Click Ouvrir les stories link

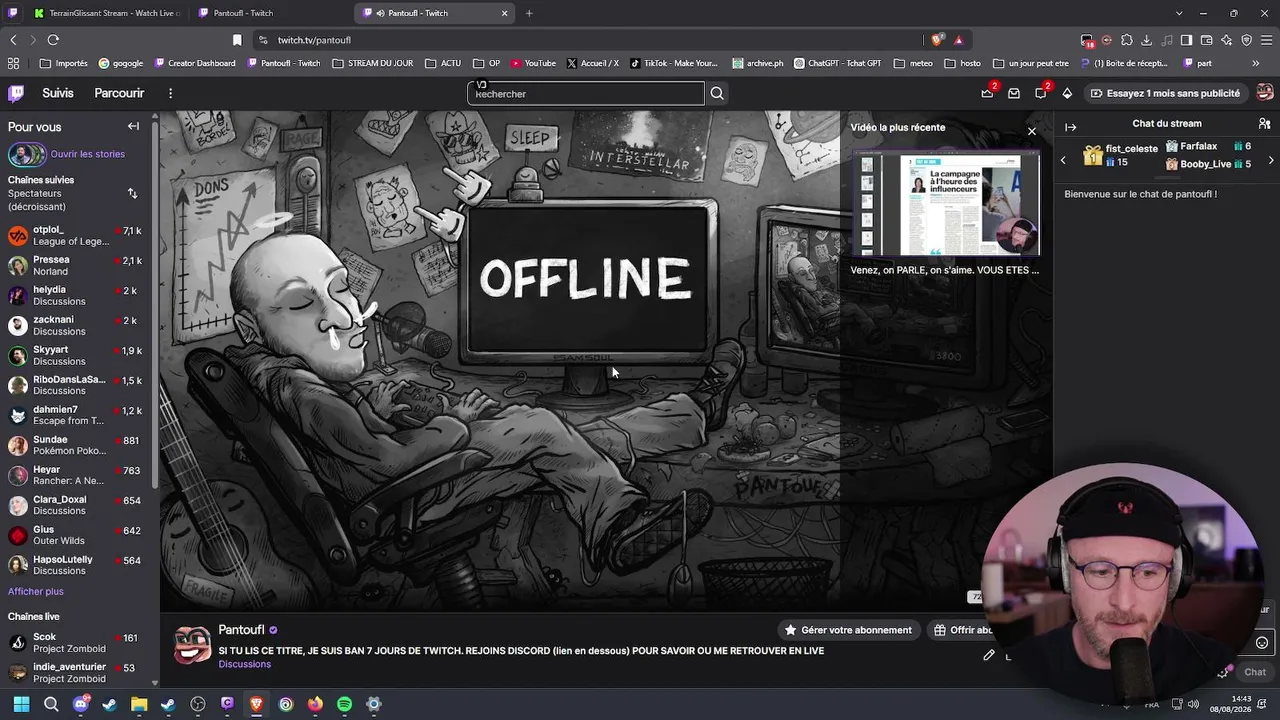tap(88, 154)
